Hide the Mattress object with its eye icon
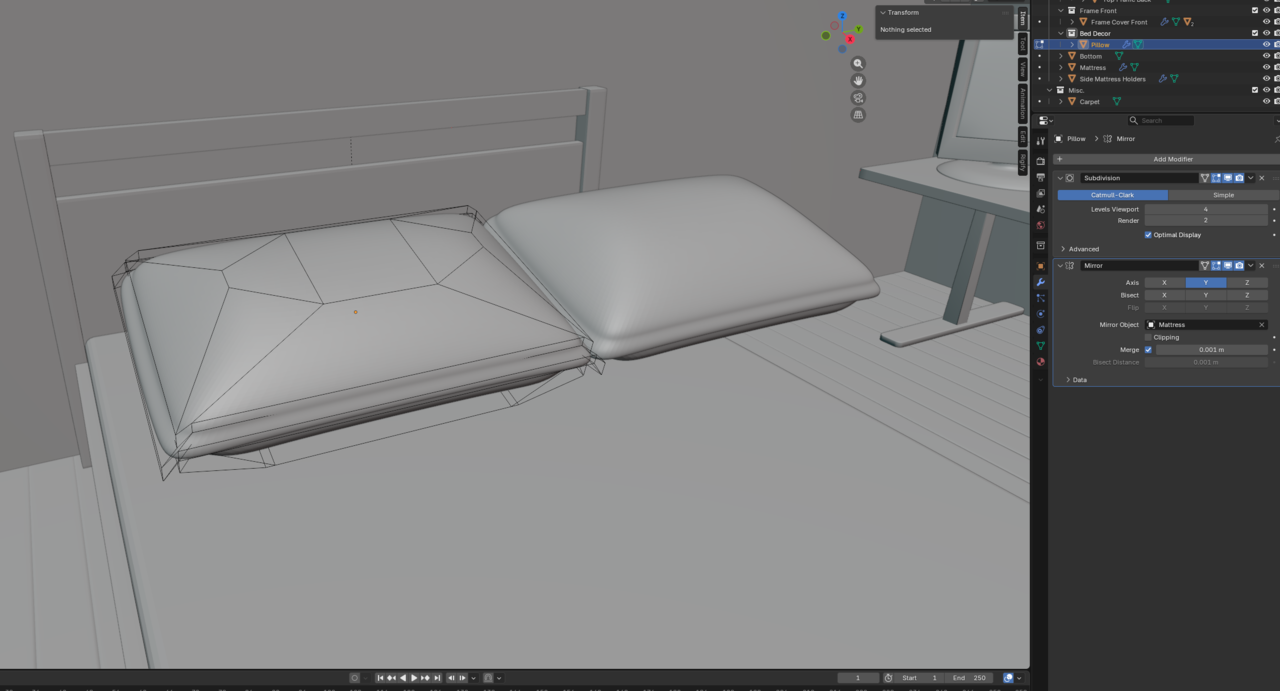1280x691 pixels. click(1267, 67)
